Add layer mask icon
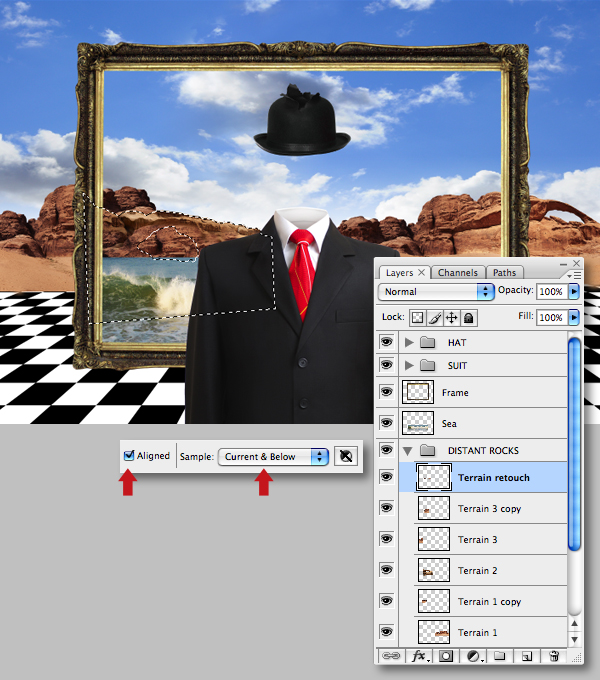This screenshot has height=680, width=600. click(x=446, y=656)
